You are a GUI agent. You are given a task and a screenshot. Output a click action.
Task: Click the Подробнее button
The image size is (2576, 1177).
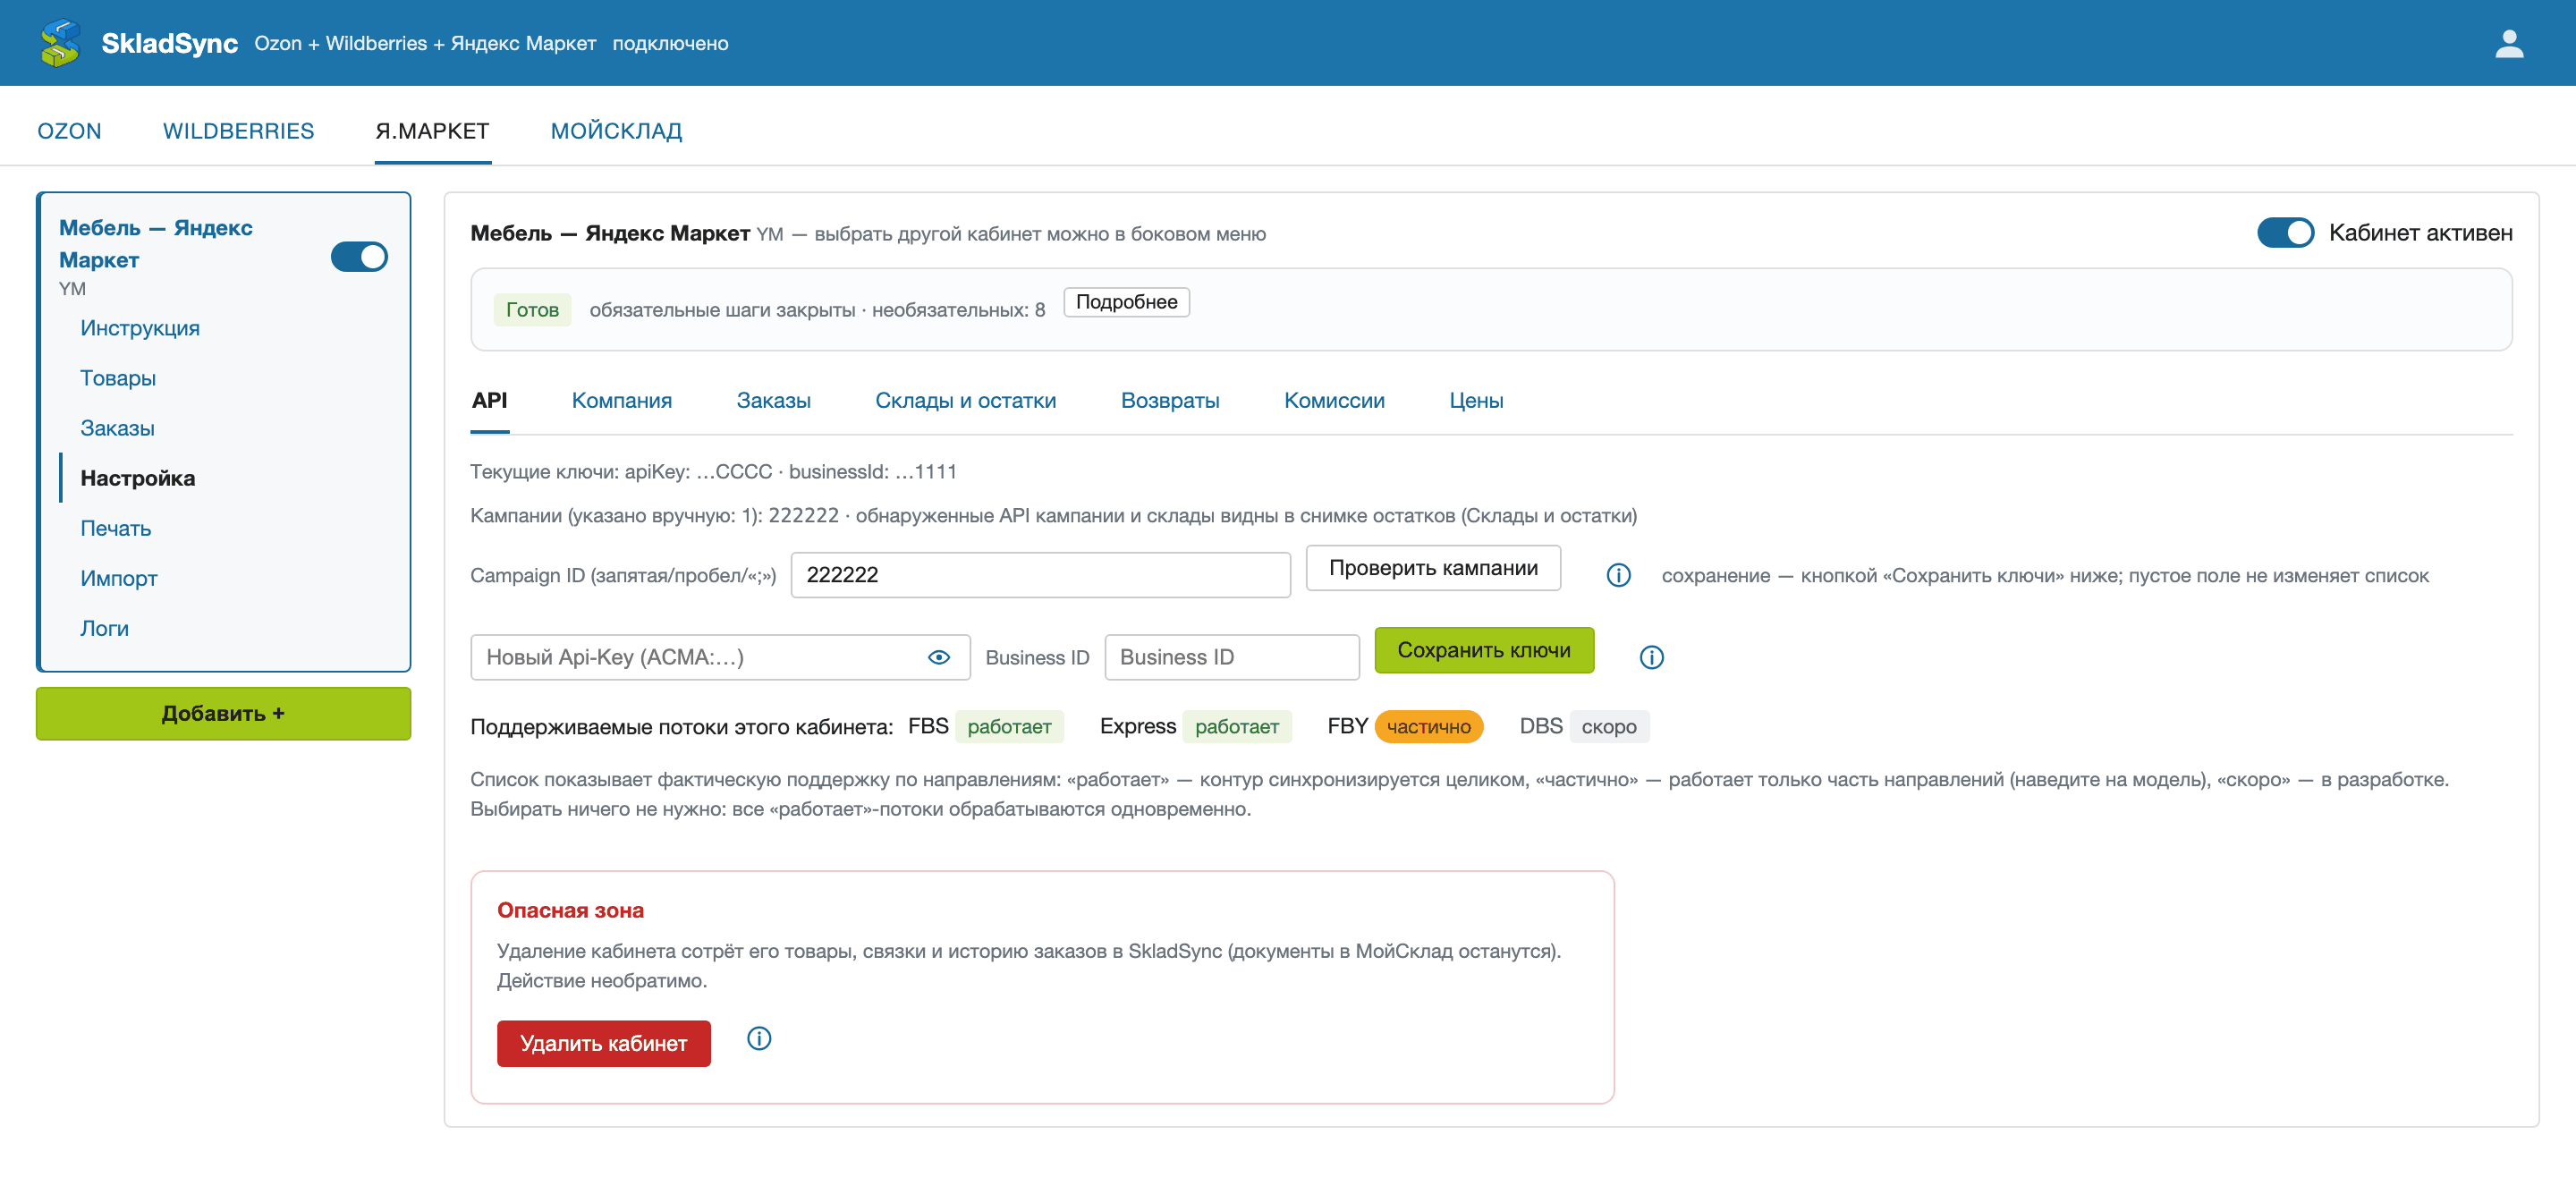click(x=1126, y=302)
